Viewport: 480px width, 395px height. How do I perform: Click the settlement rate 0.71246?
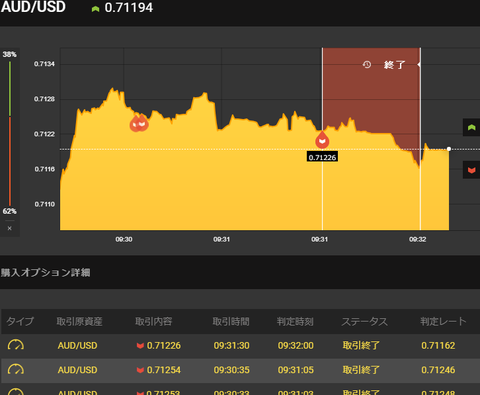(438, 370)
